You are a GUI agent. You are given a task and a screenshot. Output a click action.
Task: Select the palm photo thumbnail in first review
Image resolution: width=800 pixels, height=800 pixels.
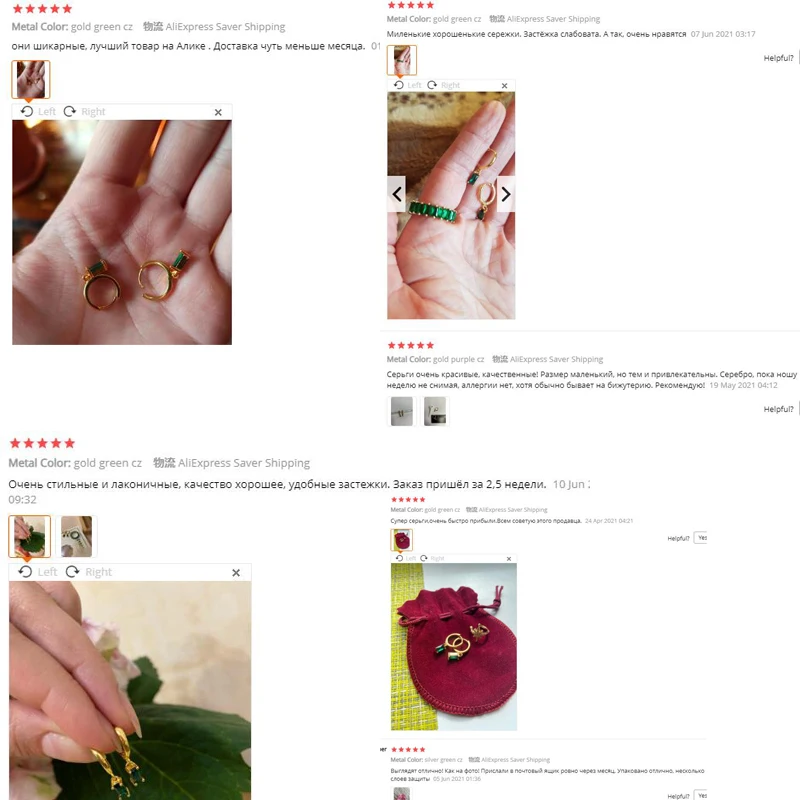31,79
